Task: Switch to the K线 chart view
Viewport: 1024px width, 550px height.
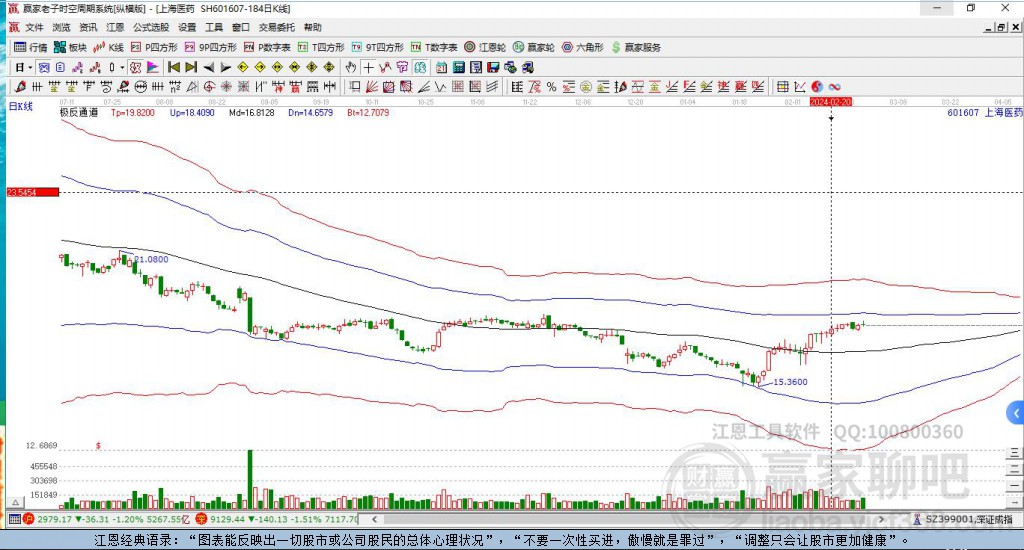Action: [x=108, y=47]
